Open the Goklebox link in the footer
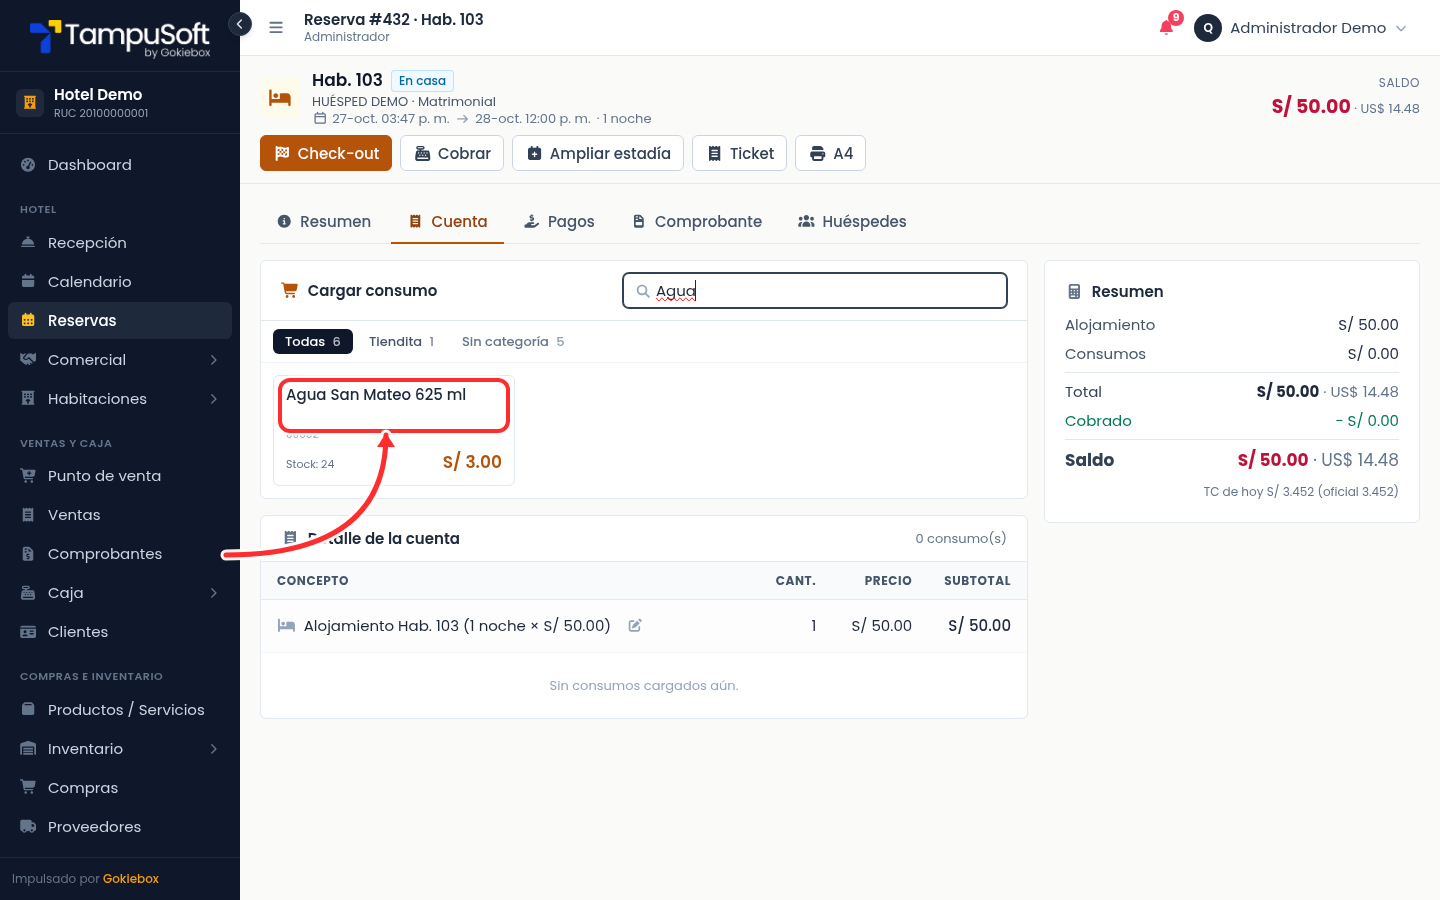1440x900 pixels. point(131,879)
